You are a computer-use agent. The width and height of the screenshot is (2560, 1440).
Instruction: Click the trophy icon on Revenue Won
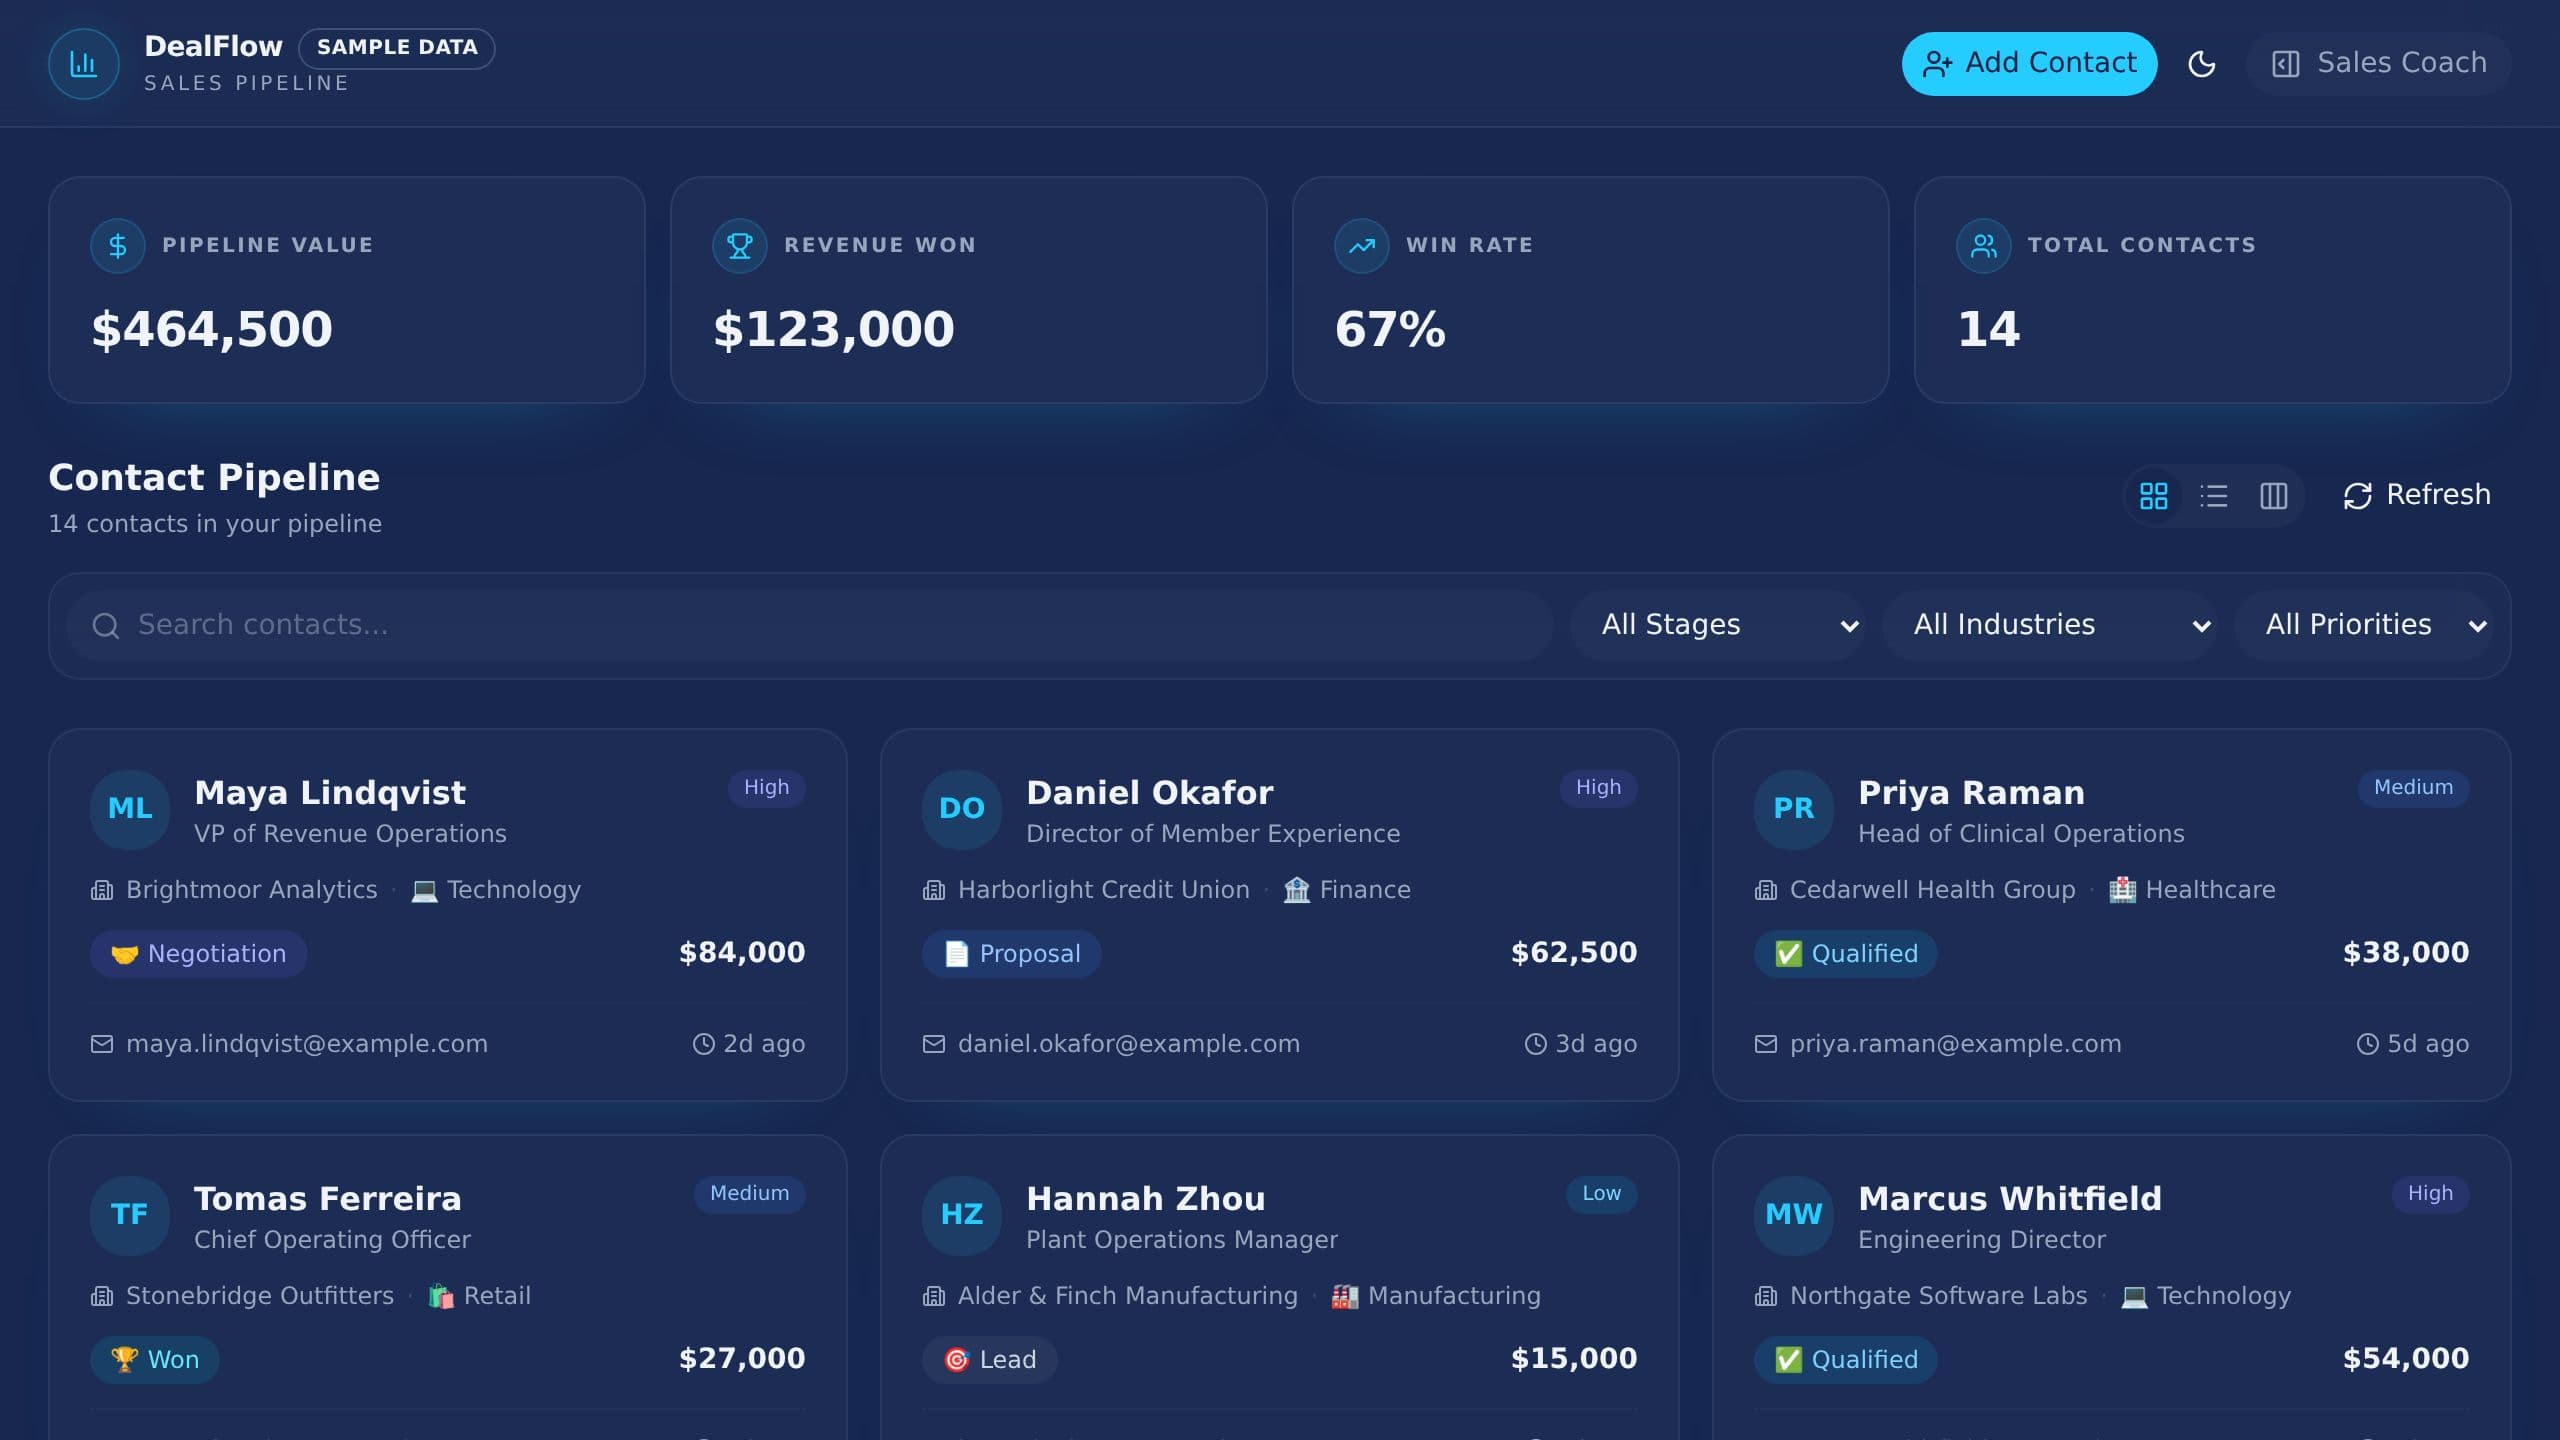tap(740, 245)
